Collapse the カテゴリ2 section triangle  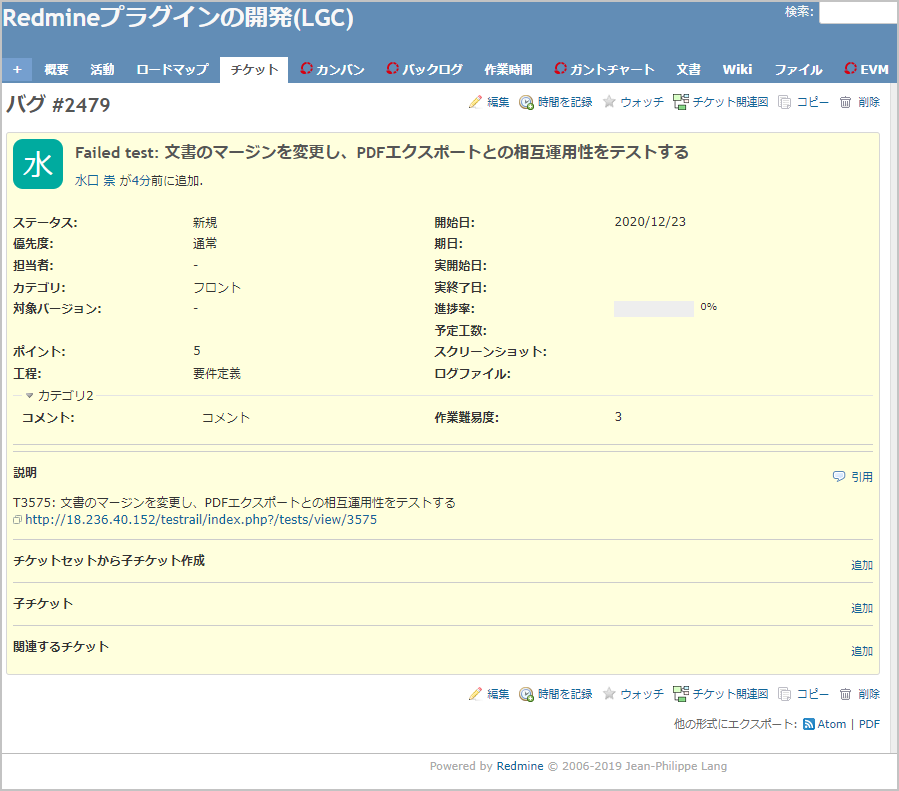tap(28, 395)
